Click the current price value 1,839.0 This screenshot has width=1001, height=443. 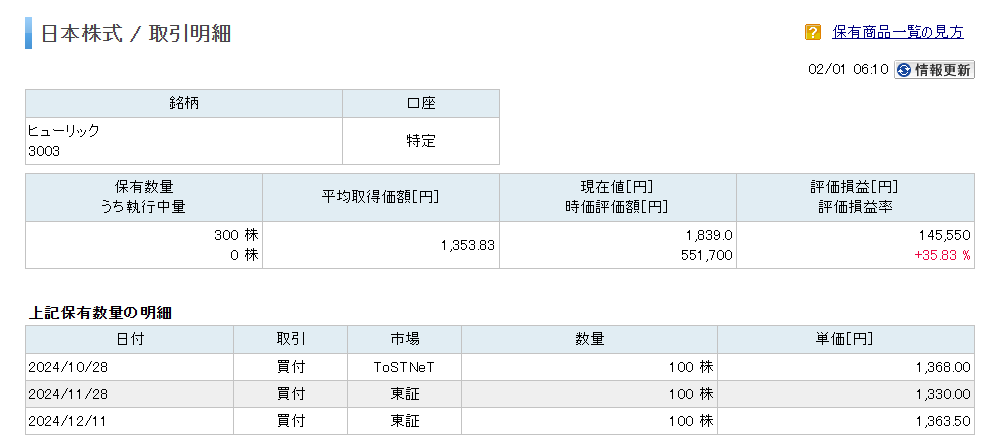coord(709,235)
